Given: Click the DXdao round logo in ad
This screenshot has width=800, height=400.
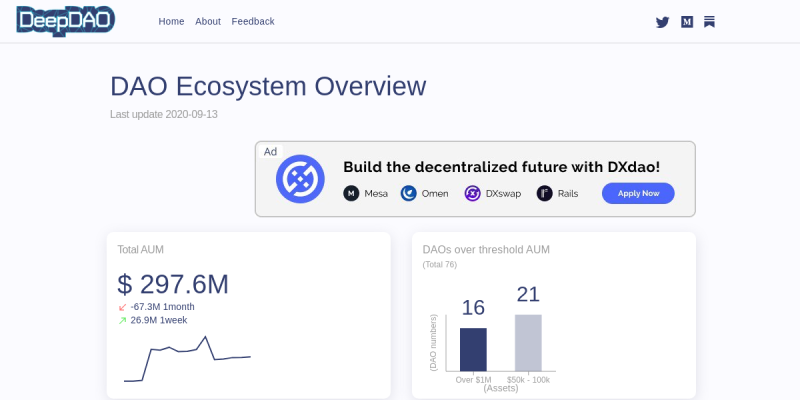Looking at the screenshot, I should coord(301,180).
